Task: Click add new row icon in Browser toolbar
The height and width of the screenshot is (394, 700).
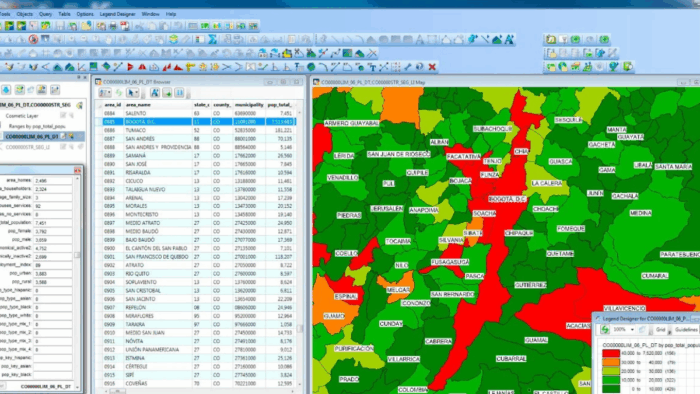Action: pyautogui.click(x=167, y=93)
